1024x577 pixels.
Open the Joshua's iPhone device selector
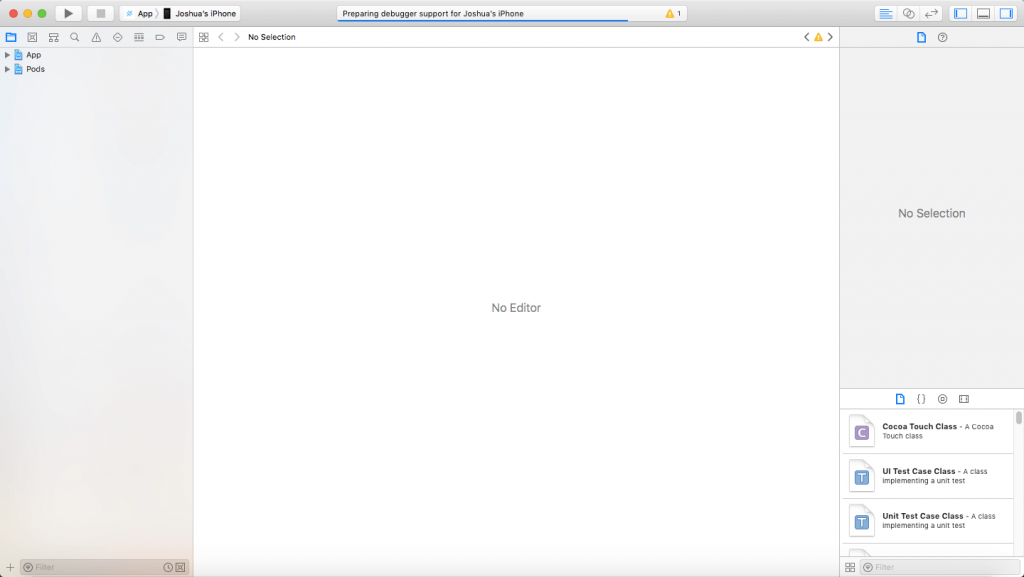(200, 13)
